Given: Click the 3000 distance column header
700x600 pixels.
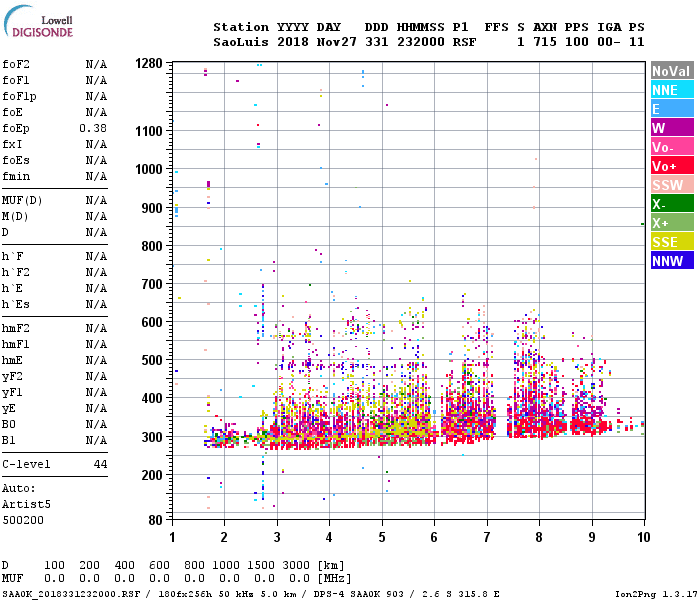Looking at the screenshot, I should click(x=296, y=565).
